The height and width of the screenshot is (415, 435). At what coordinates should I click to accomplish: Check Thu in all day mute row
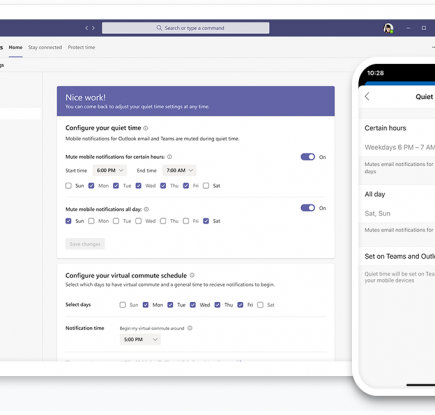pos(163,221)
